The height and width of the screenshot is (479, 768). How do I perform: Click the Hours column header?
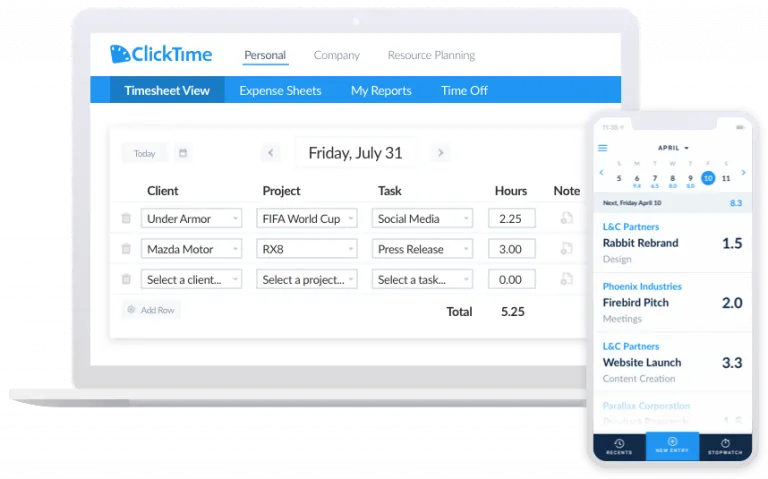point(511,191)
